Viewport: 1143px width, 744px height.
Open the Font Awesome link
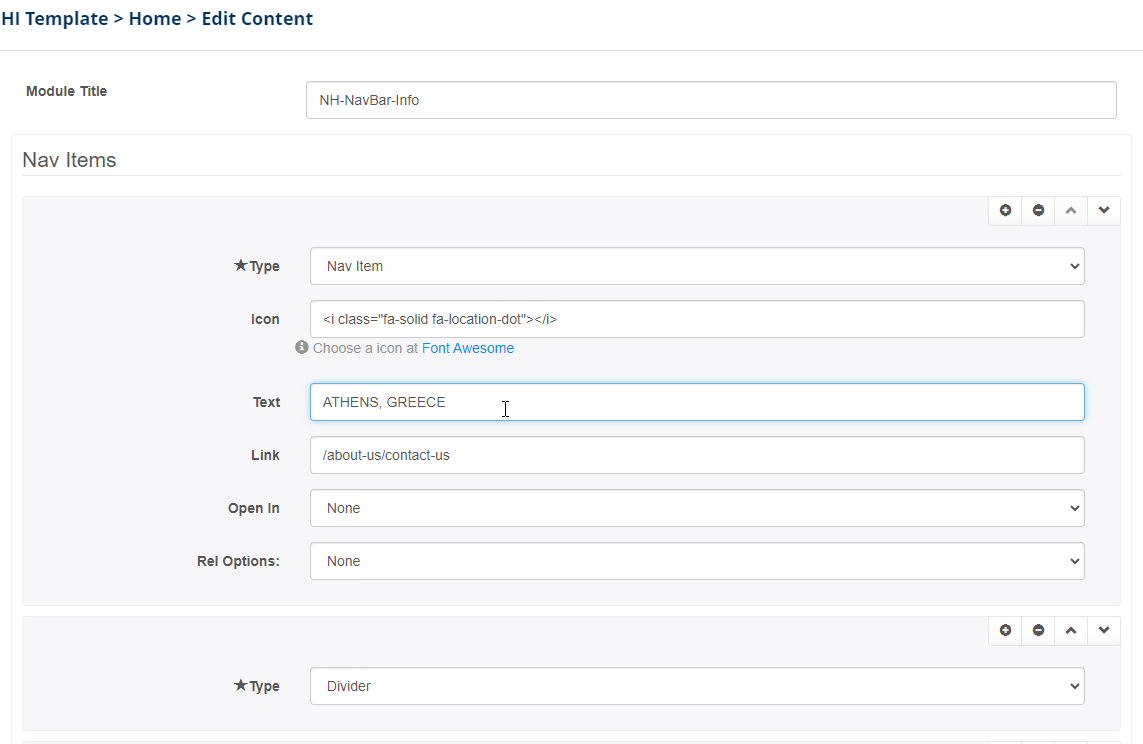pos(467,348)
